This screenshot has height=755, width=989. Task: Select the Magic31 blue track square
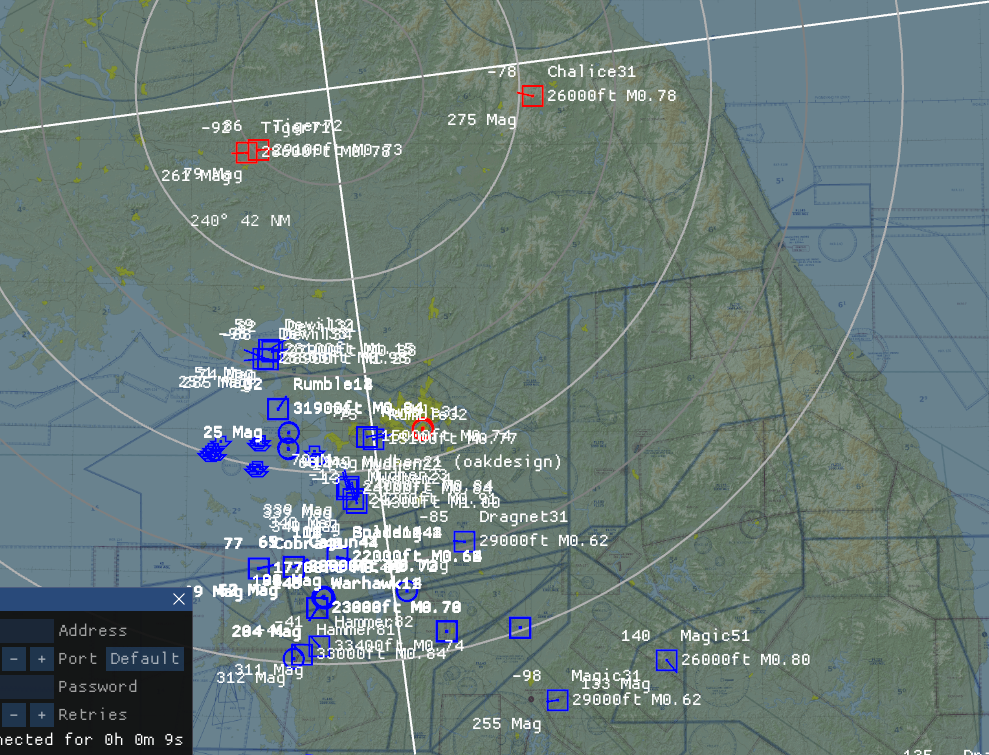(558, 699)
